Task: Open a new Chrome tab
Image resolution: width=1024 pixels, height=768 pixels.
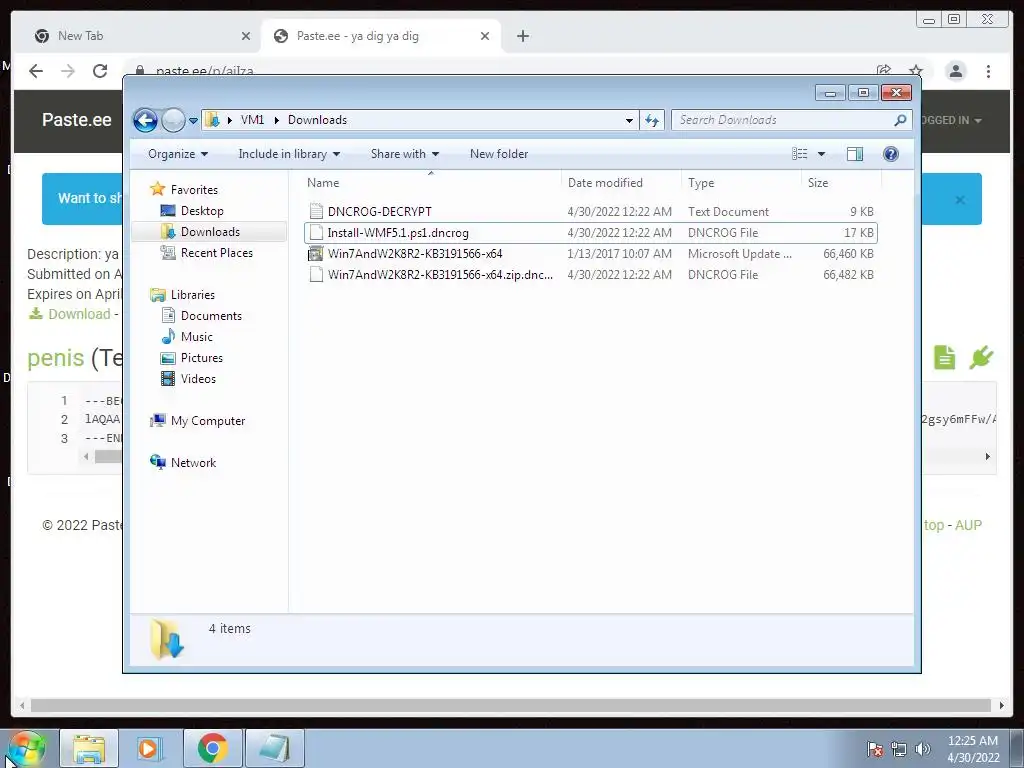Action: (x=522, y=37)
